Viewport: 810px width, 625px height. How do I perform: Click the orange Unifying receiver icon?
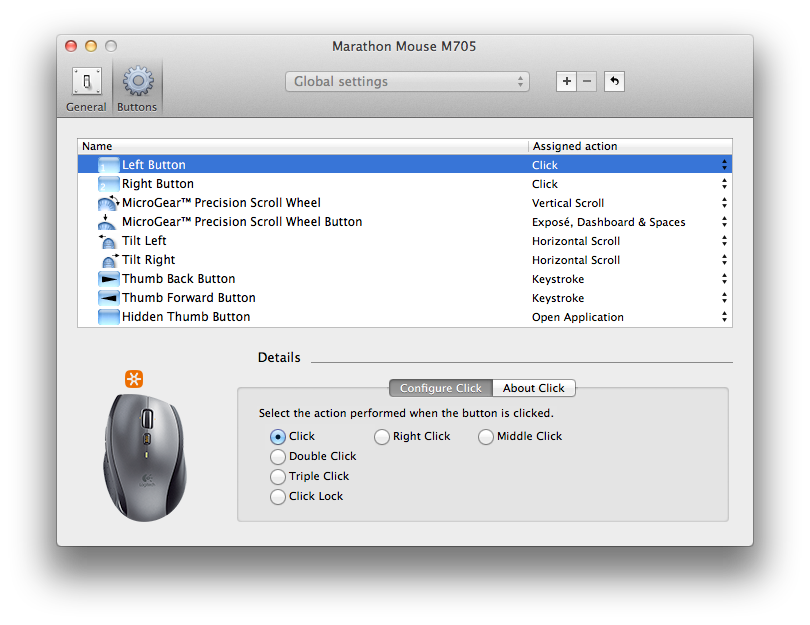134,379
